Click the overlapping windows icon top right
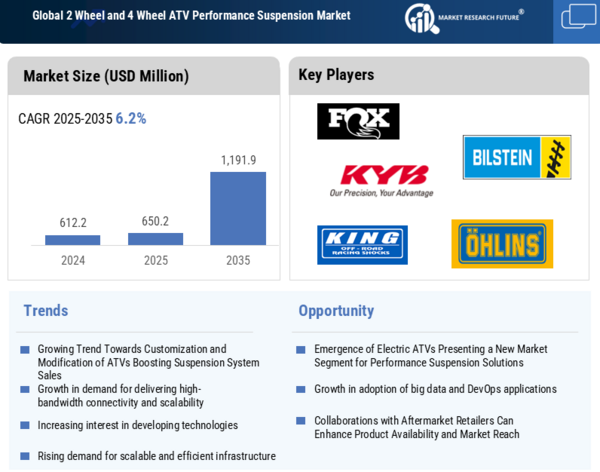This screenshot has width=600, height=472. pos(578,17)
